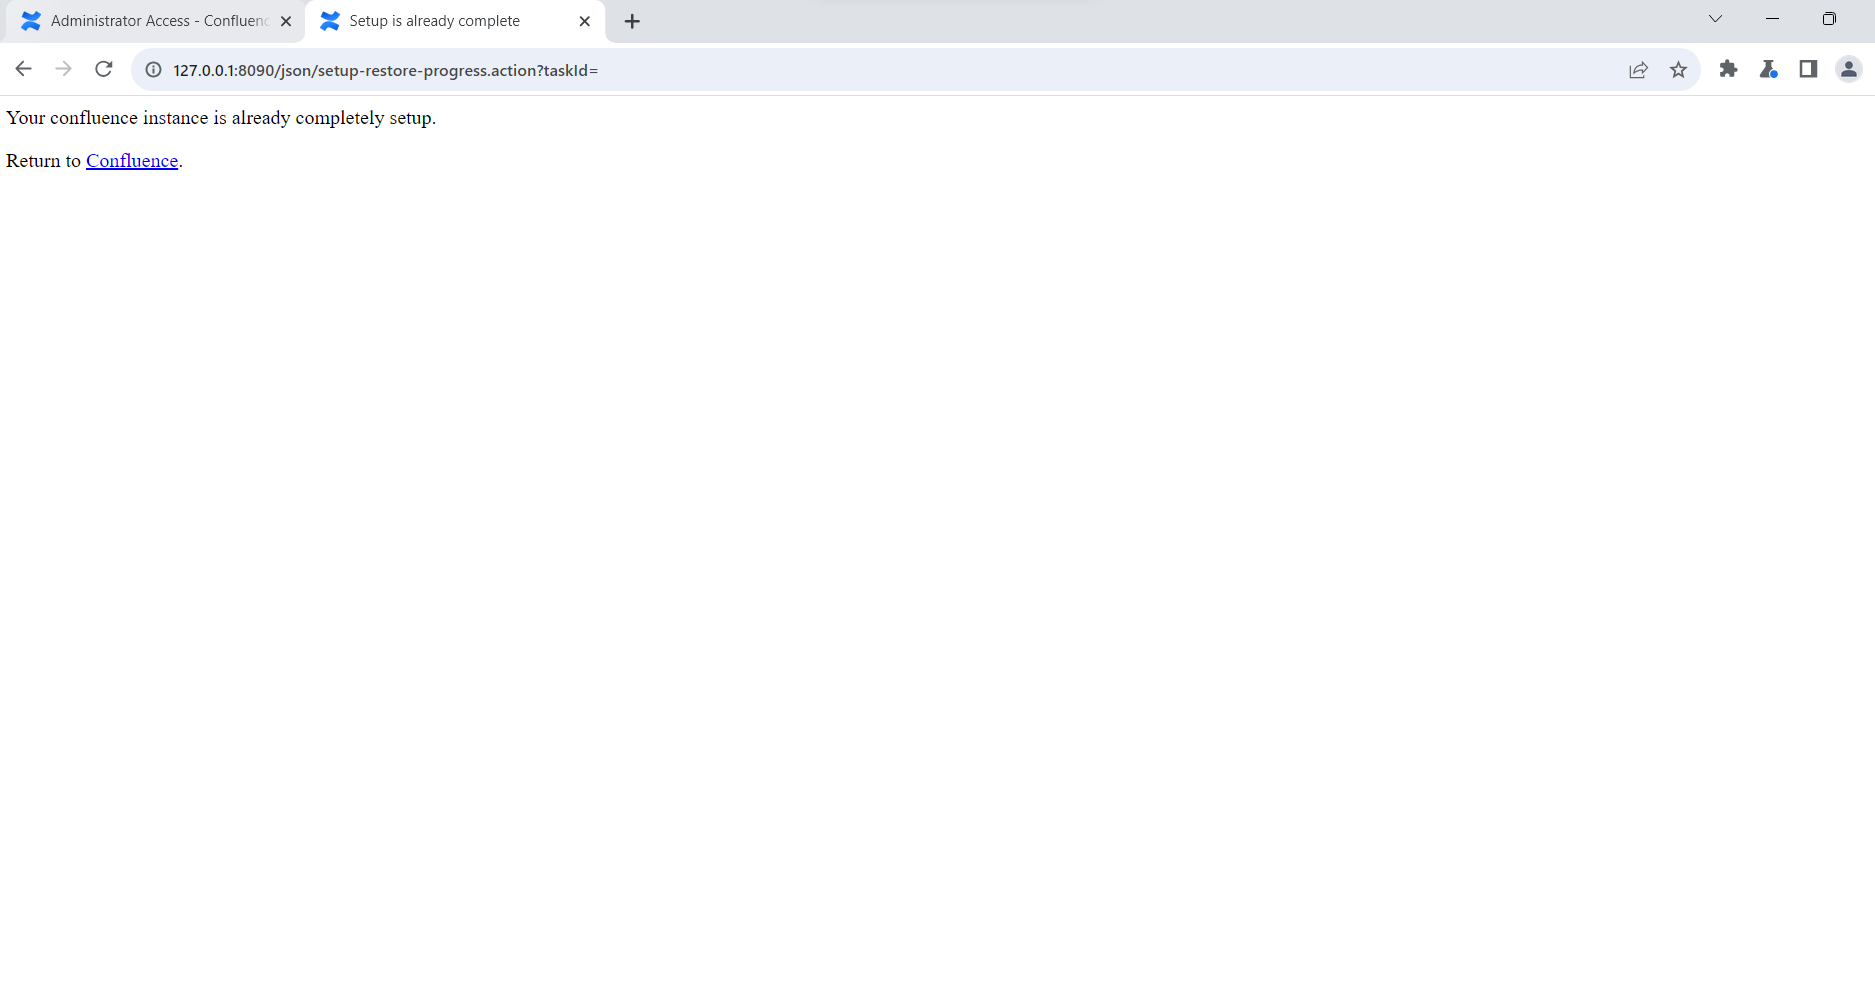Open Chrome Labs flask icon
The width and height of the screenshot is (1875, 1000).
pos(1768,69)
